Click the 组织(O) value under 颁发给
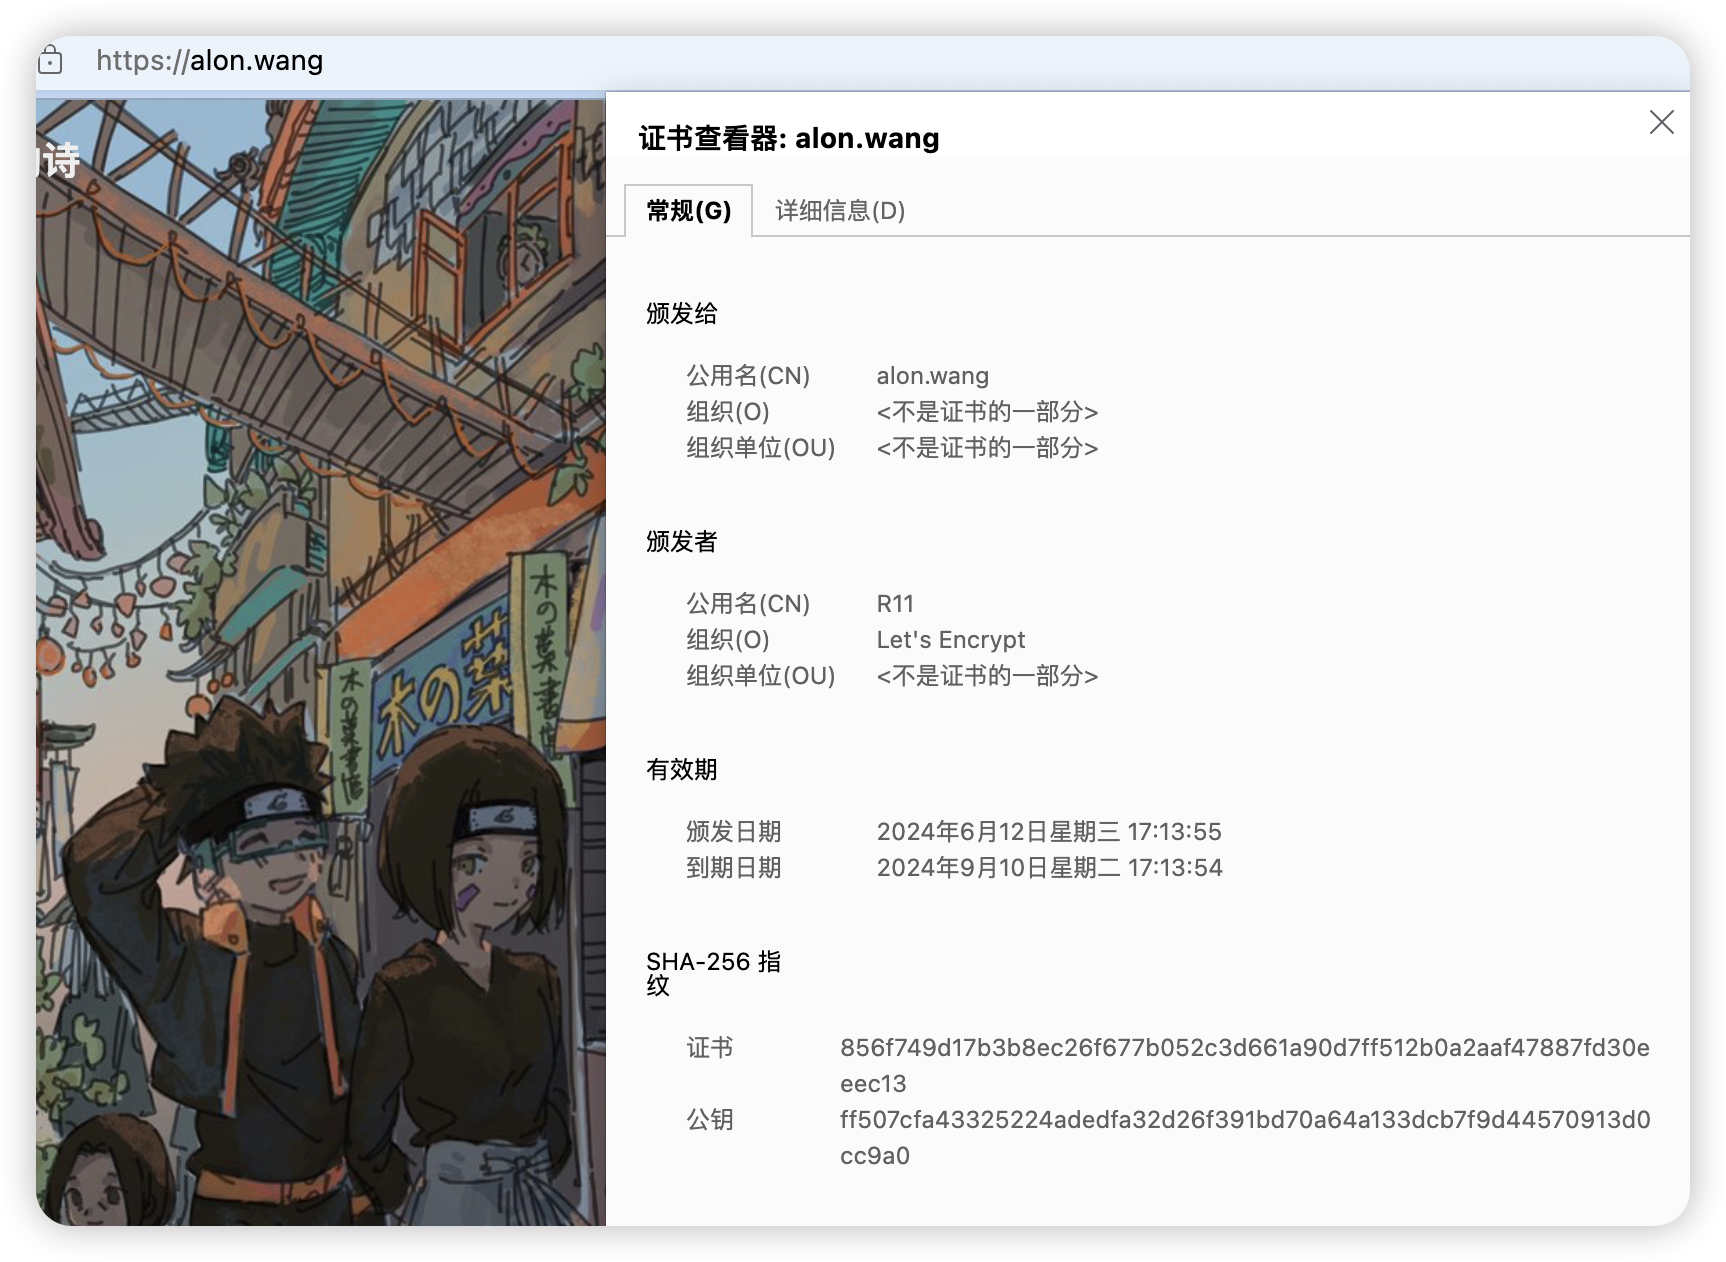Viewport: 1726px width, 1262px height. pyautogui.click(x=986, y=412)
